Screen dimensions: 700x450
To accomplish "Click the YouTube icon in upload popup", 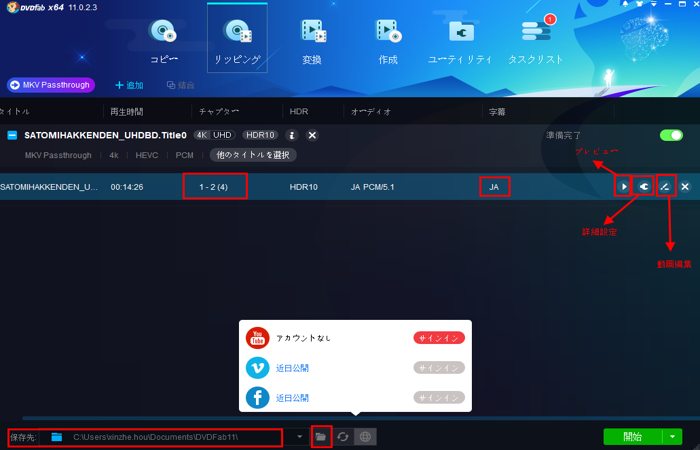I will tap(258, 338).
